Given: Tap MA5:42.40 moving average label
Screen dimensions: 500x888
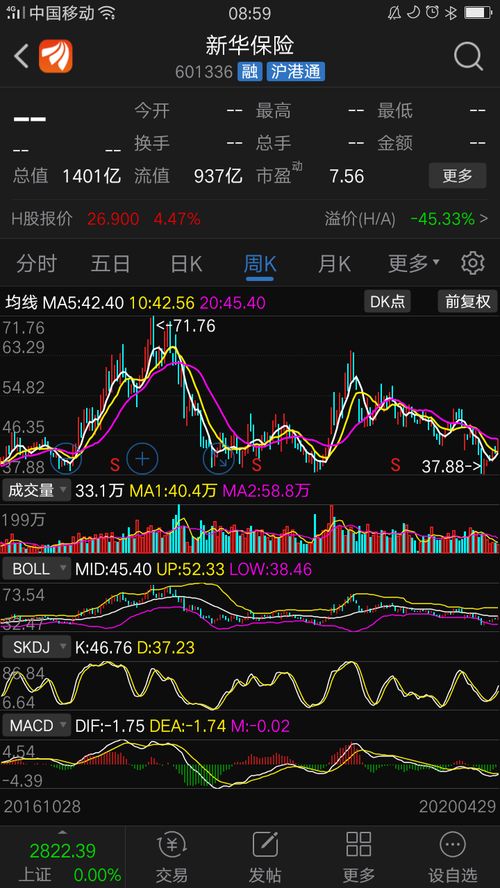Looking at the screenshot, I should [82, 302].
